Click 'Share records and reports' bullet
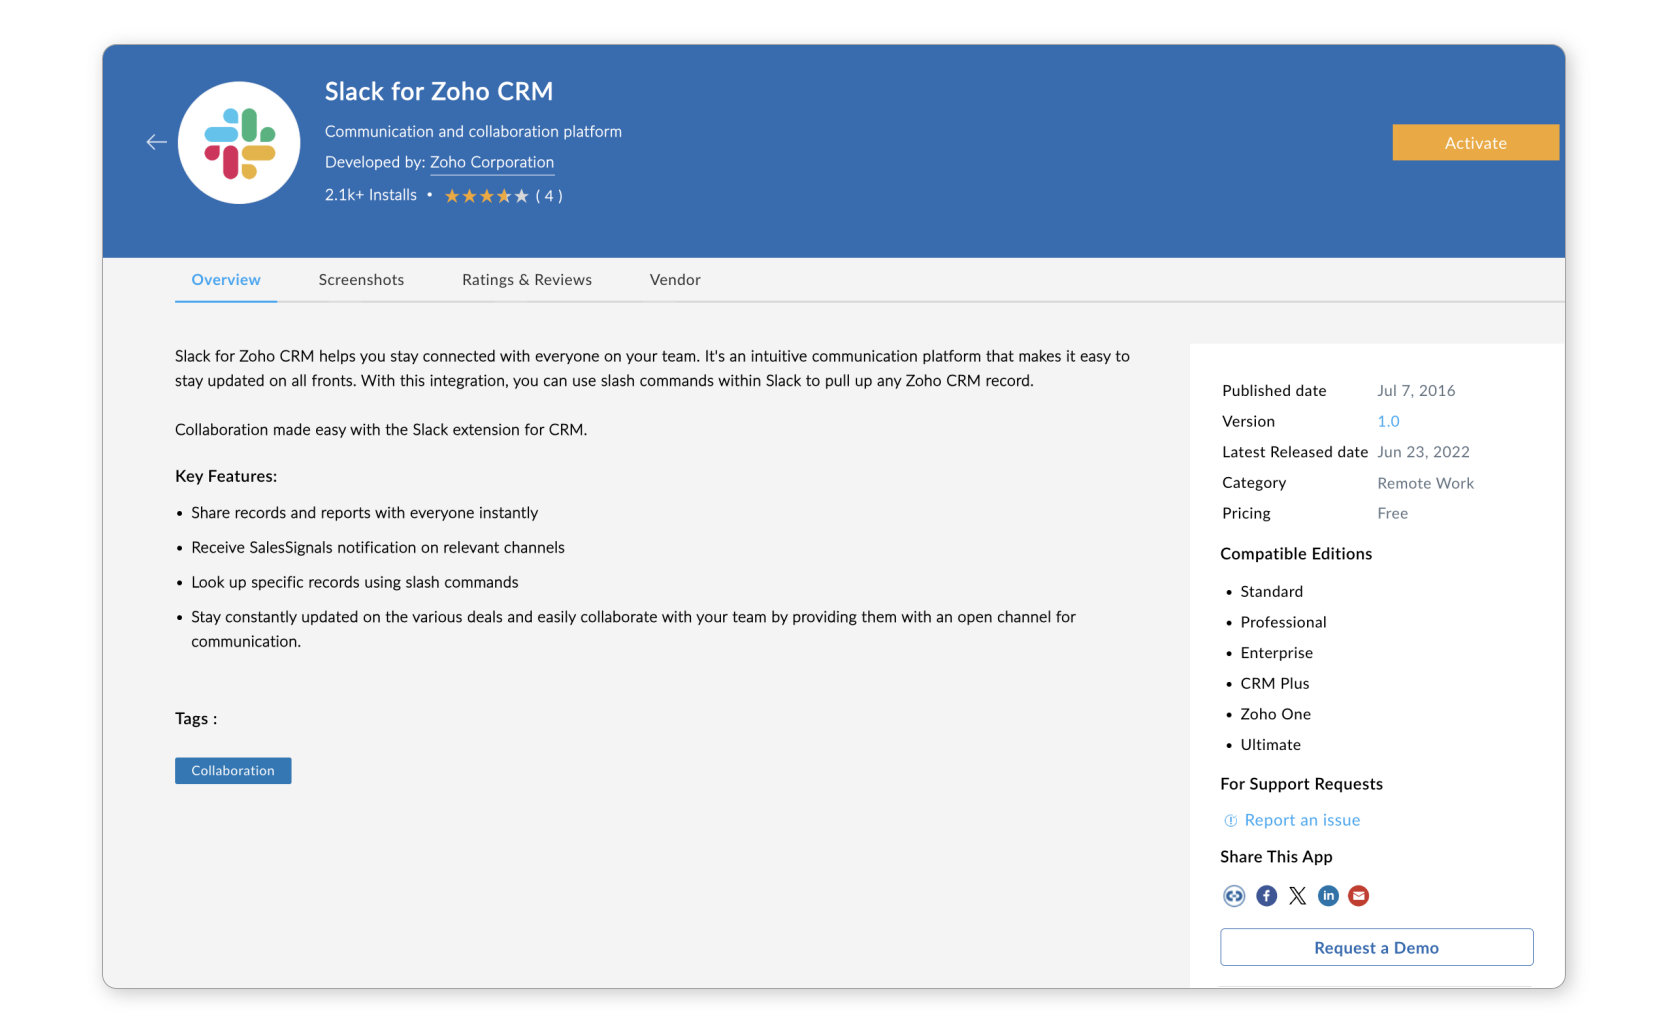Screen dimensions: 1668x1032 (x=364, y=513)
